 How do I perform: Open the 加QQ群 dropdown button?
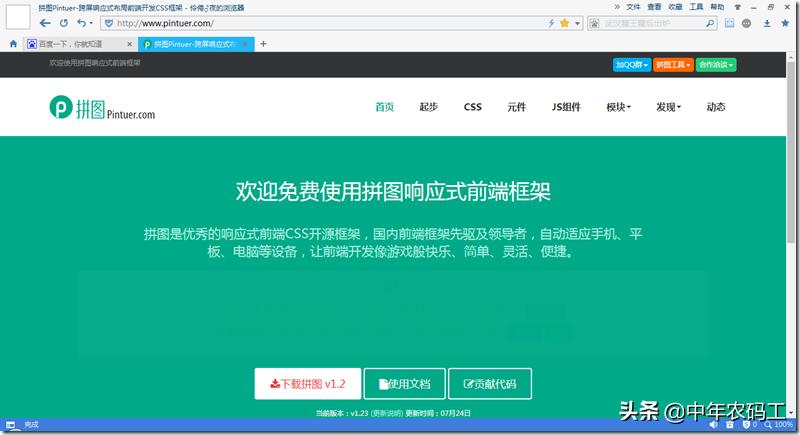(632, 65)
